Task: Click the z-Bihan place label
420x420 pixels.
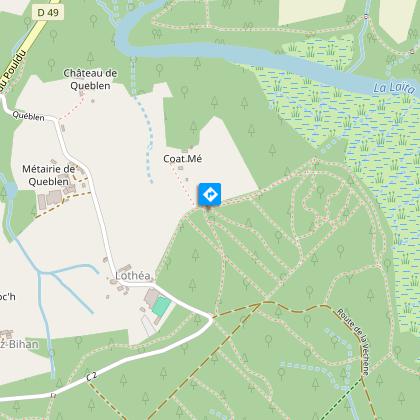Action: click(19, 344)
